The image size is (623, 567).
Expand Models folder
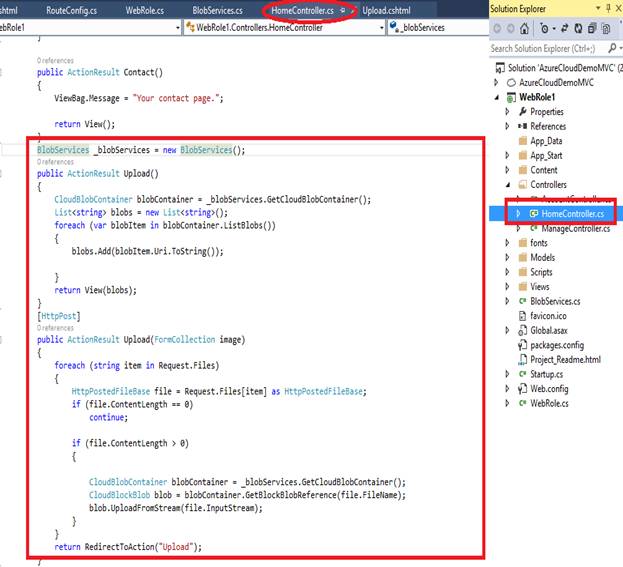point(507,257)
